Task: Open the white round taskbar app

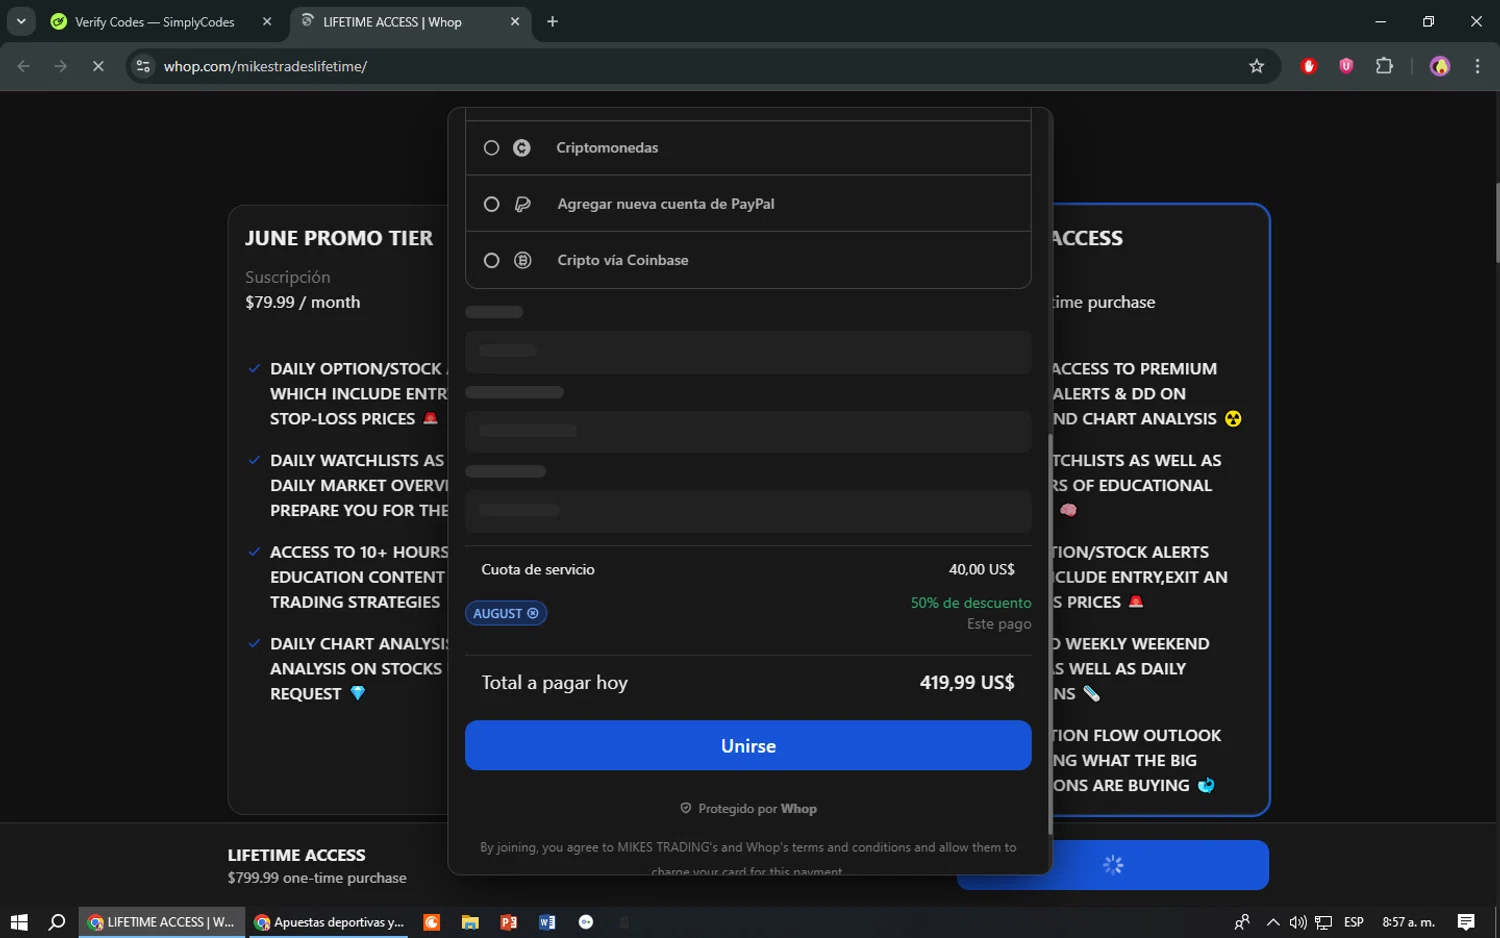Action: click(586, 922)
